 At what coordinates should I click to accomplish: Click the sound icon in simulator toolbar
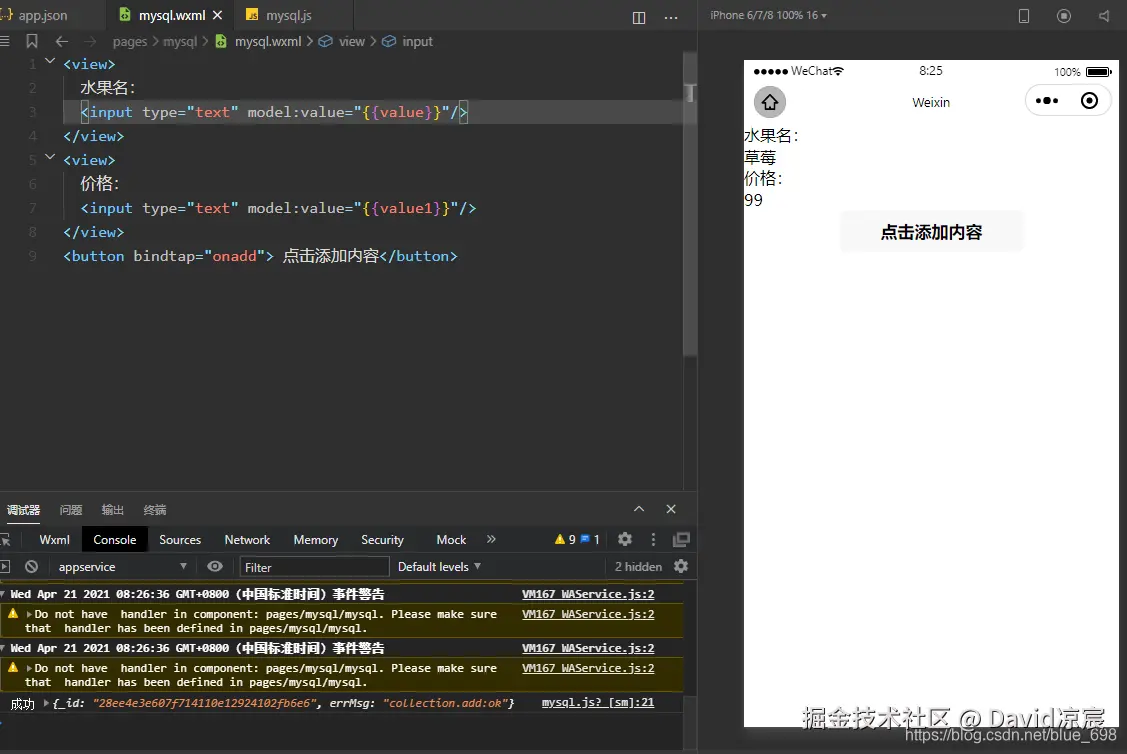click(1104, 16)
